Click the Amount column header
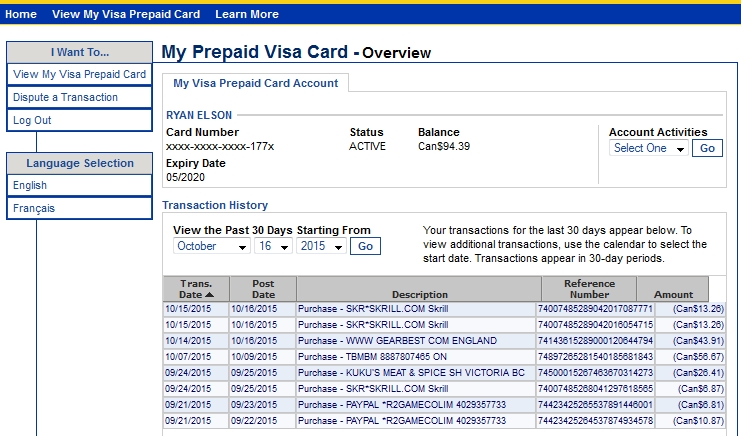741x436 pixels. click(x=673, y=295)
